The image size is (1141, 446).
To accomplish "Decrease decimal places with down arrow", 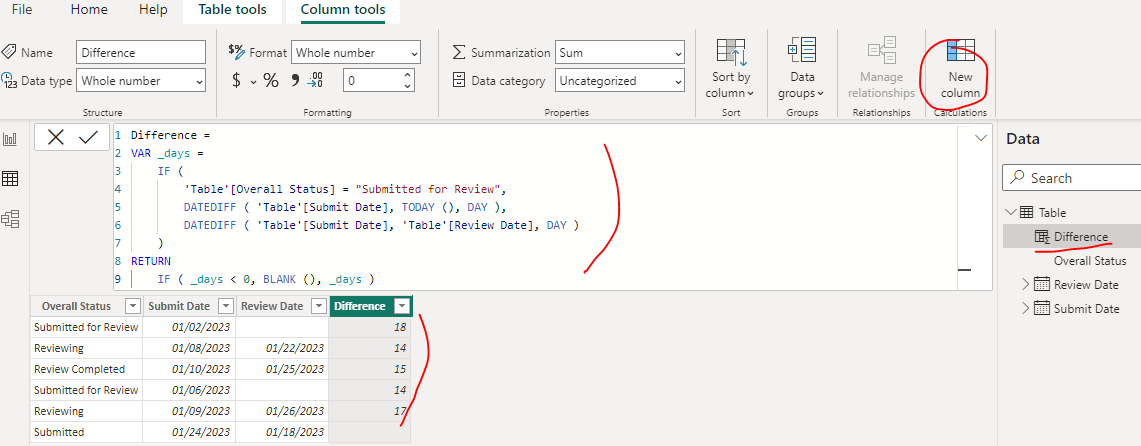I will pyautogui.click(x=407, y=87).
